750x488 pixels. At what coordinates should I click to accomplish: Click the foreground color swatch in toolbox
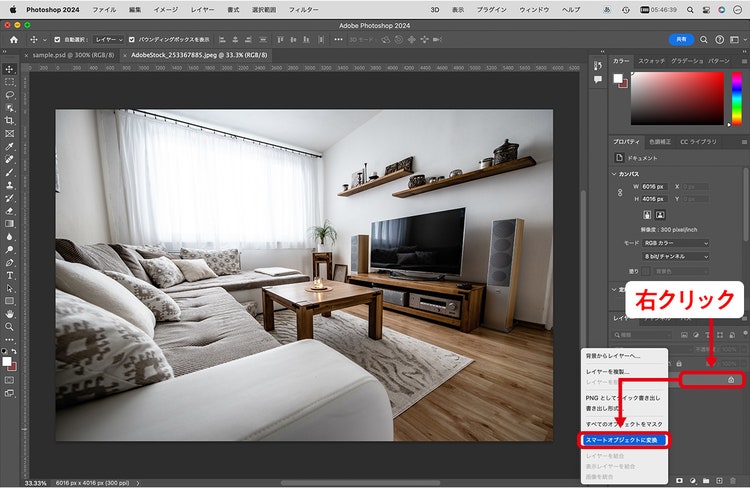pos(7,362)
